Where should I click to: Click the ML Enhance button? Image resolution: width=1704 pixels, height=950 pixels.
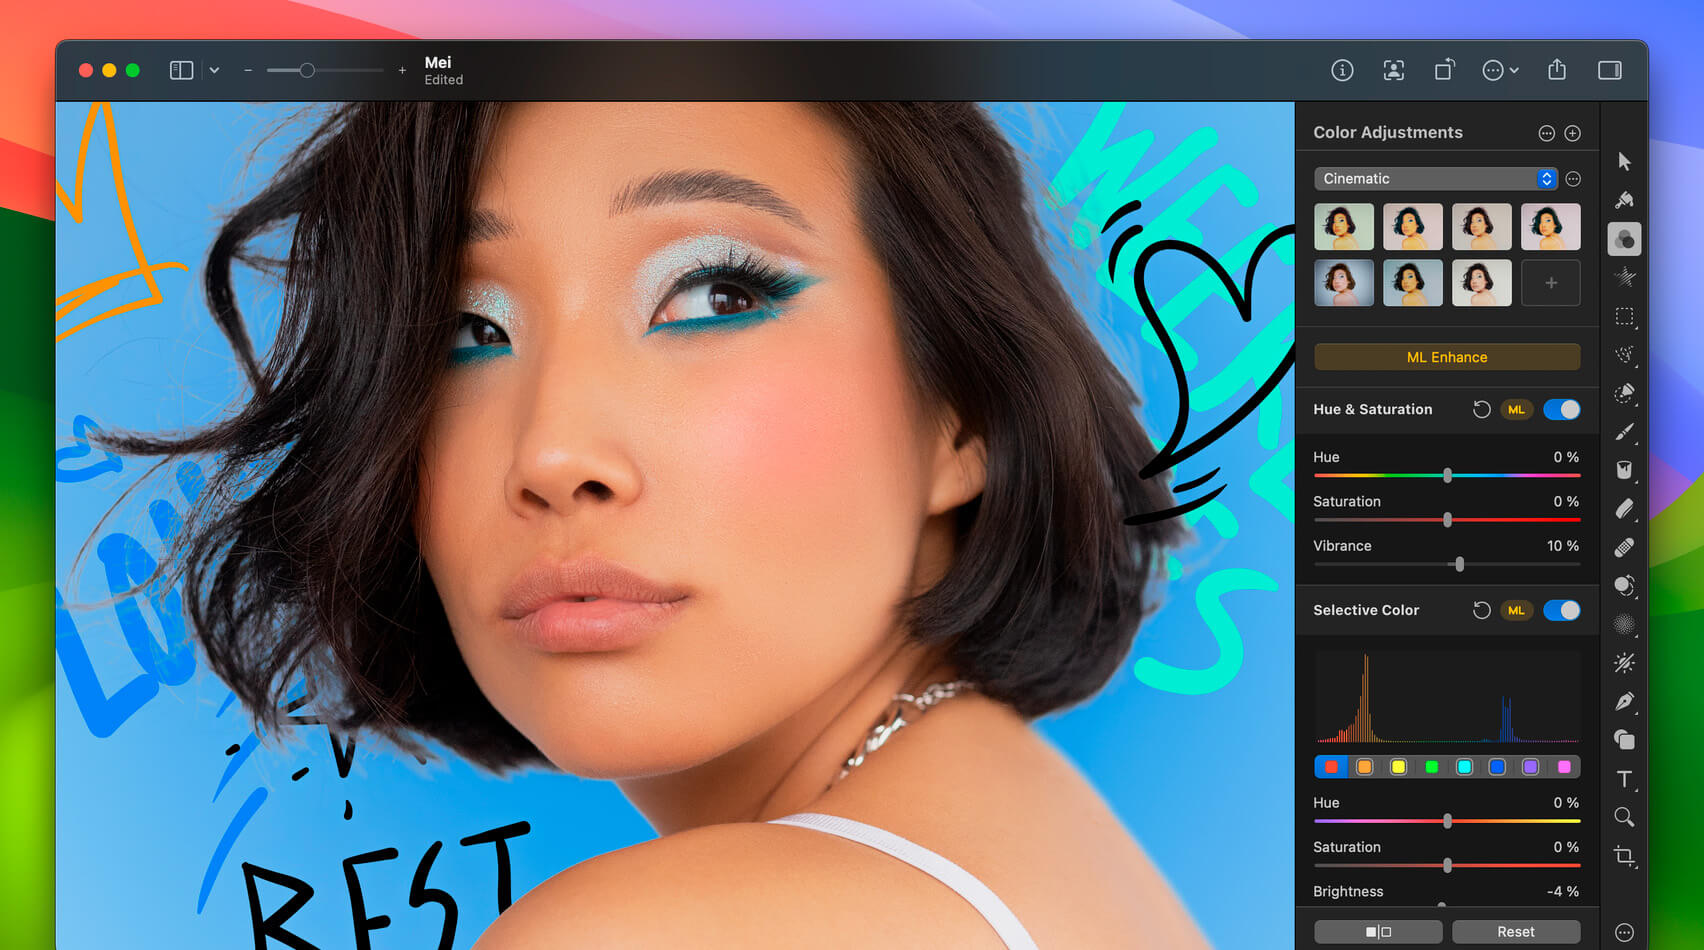pos(1447,357)
